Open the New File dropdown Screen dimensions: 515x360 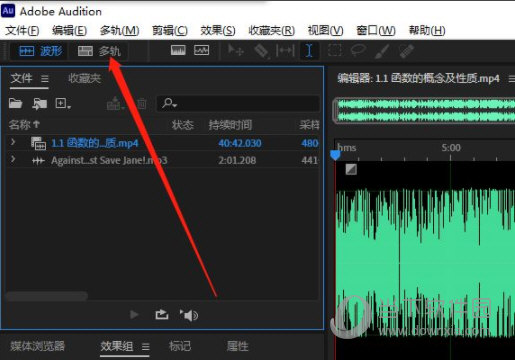63,104
